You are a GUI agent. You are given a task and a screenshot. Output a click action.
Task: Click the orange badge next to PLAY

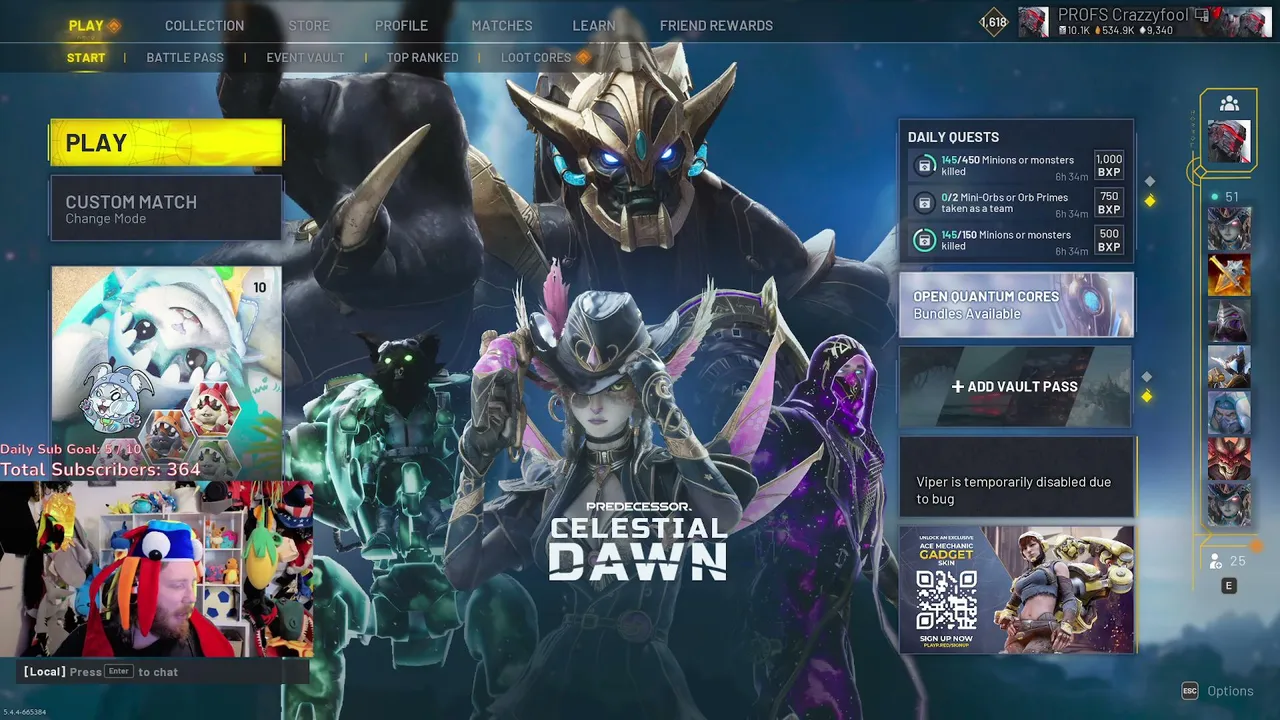tap(113, 26)
